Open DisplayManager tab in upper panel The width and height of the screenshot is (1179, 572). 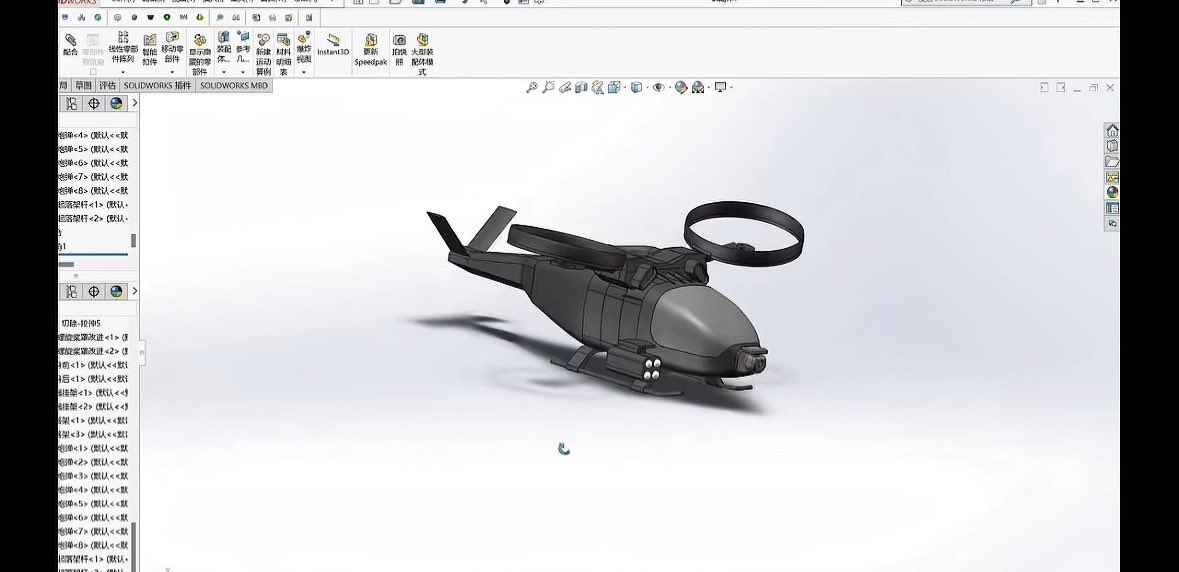click(x=116, y=104)
